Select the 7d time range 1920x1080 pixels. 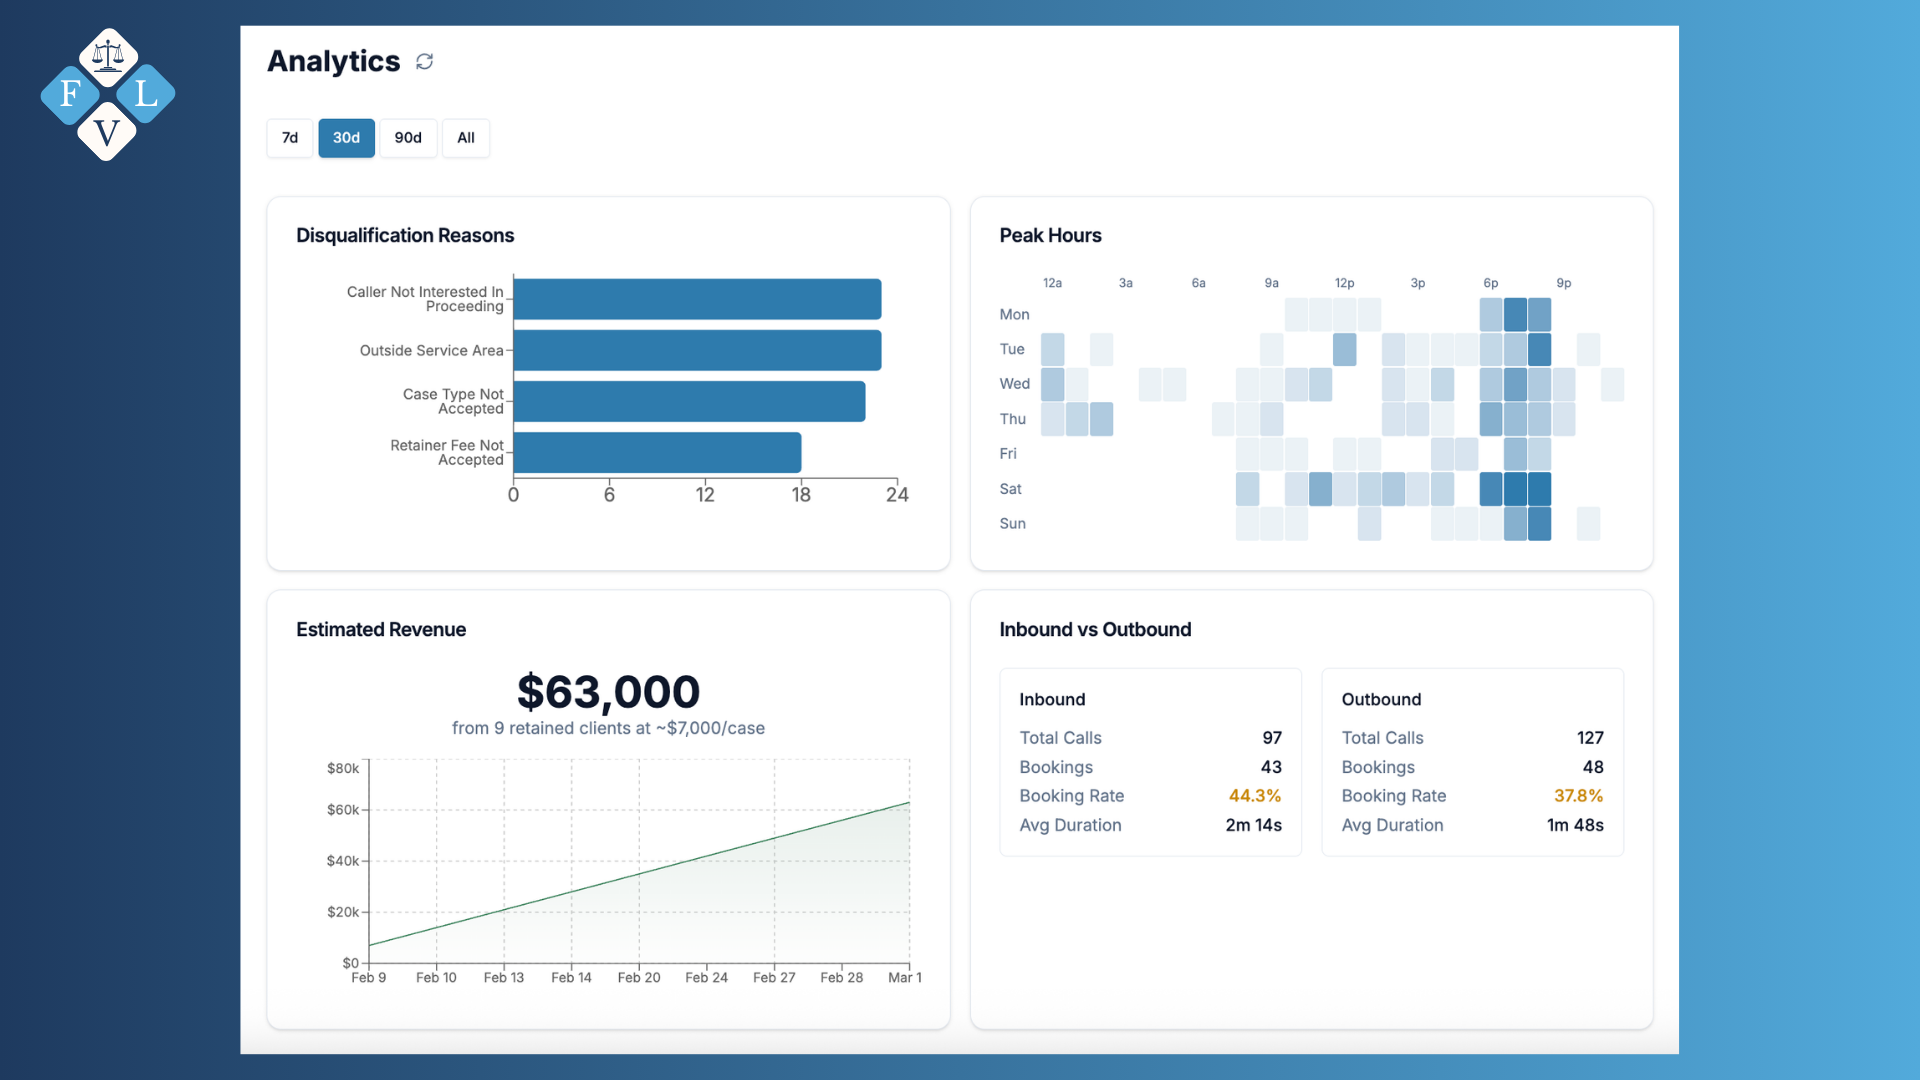pos(290,138)
